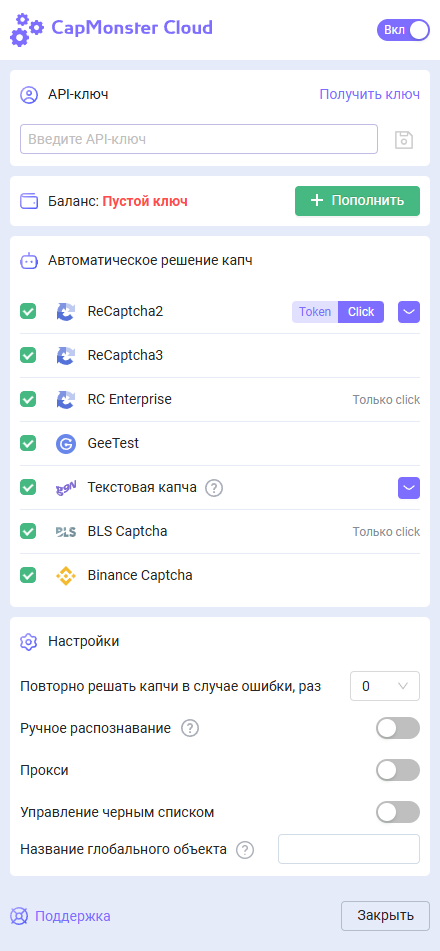Click the help icon next to Ручное распознавание
This screenshot has height=951, width=440.
[x=190, y=728]
